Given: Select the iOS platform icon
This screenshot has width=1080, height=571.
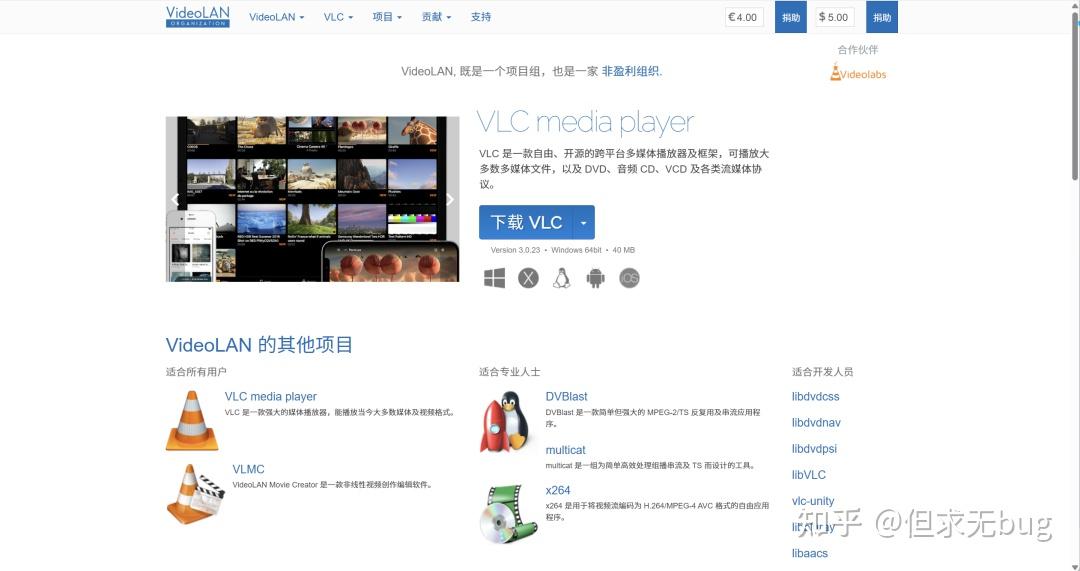Looking at the screenshot, I should (630, 278).
